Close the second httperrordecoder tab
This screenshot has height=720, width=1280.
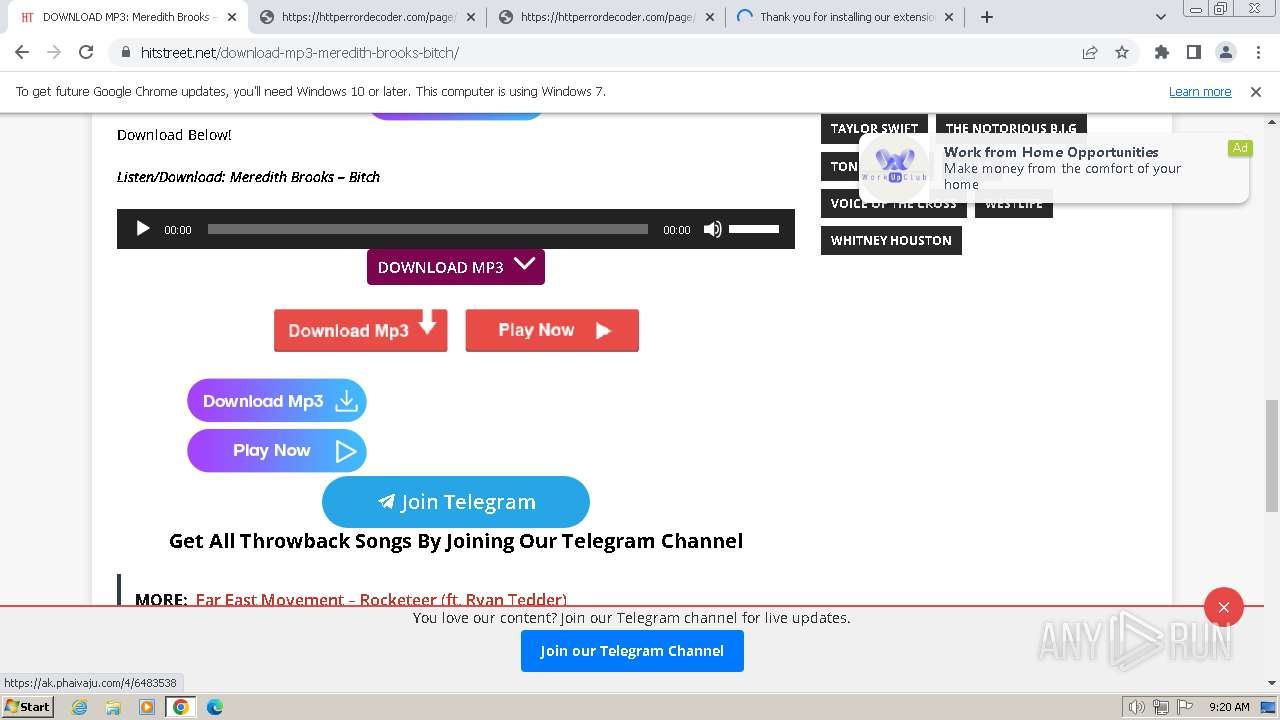(x=710, y=17)
